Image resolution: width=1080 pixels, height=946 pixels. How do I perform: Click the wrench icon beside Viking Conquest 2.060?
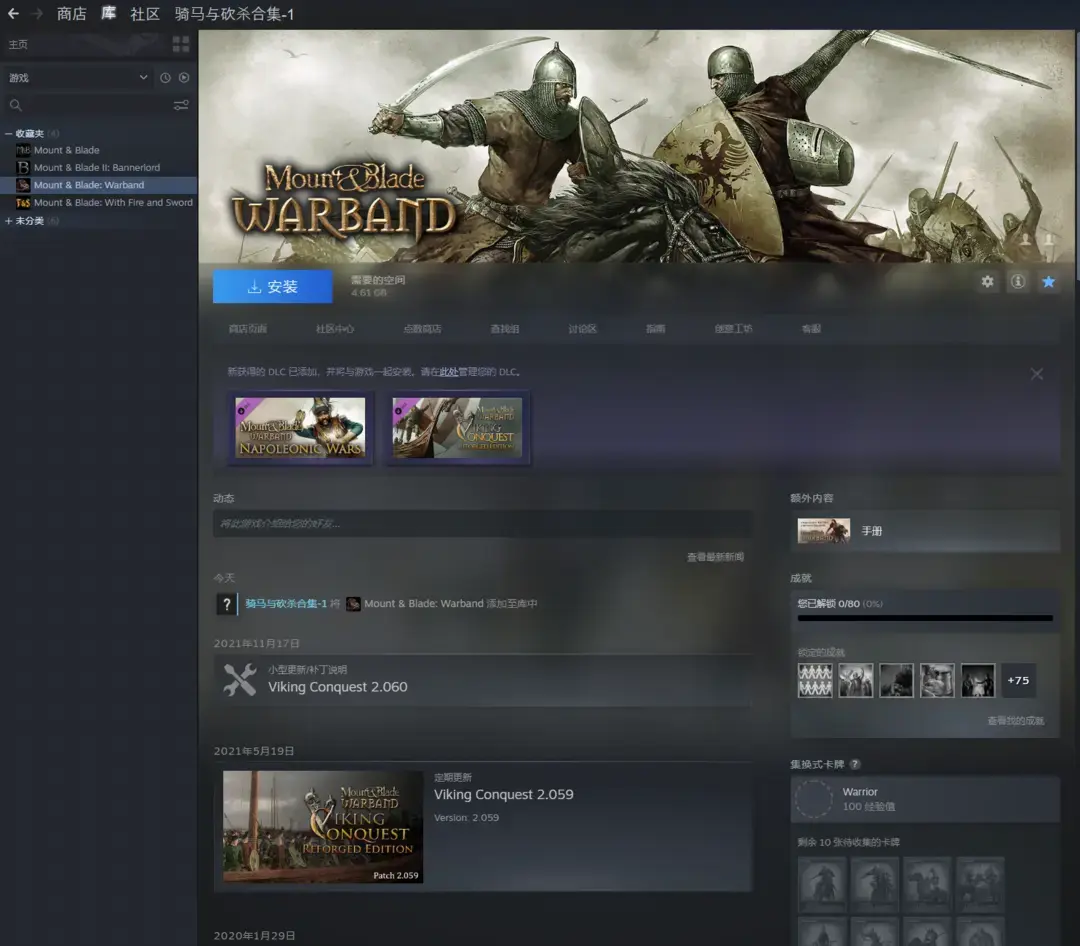click(240, 680)
